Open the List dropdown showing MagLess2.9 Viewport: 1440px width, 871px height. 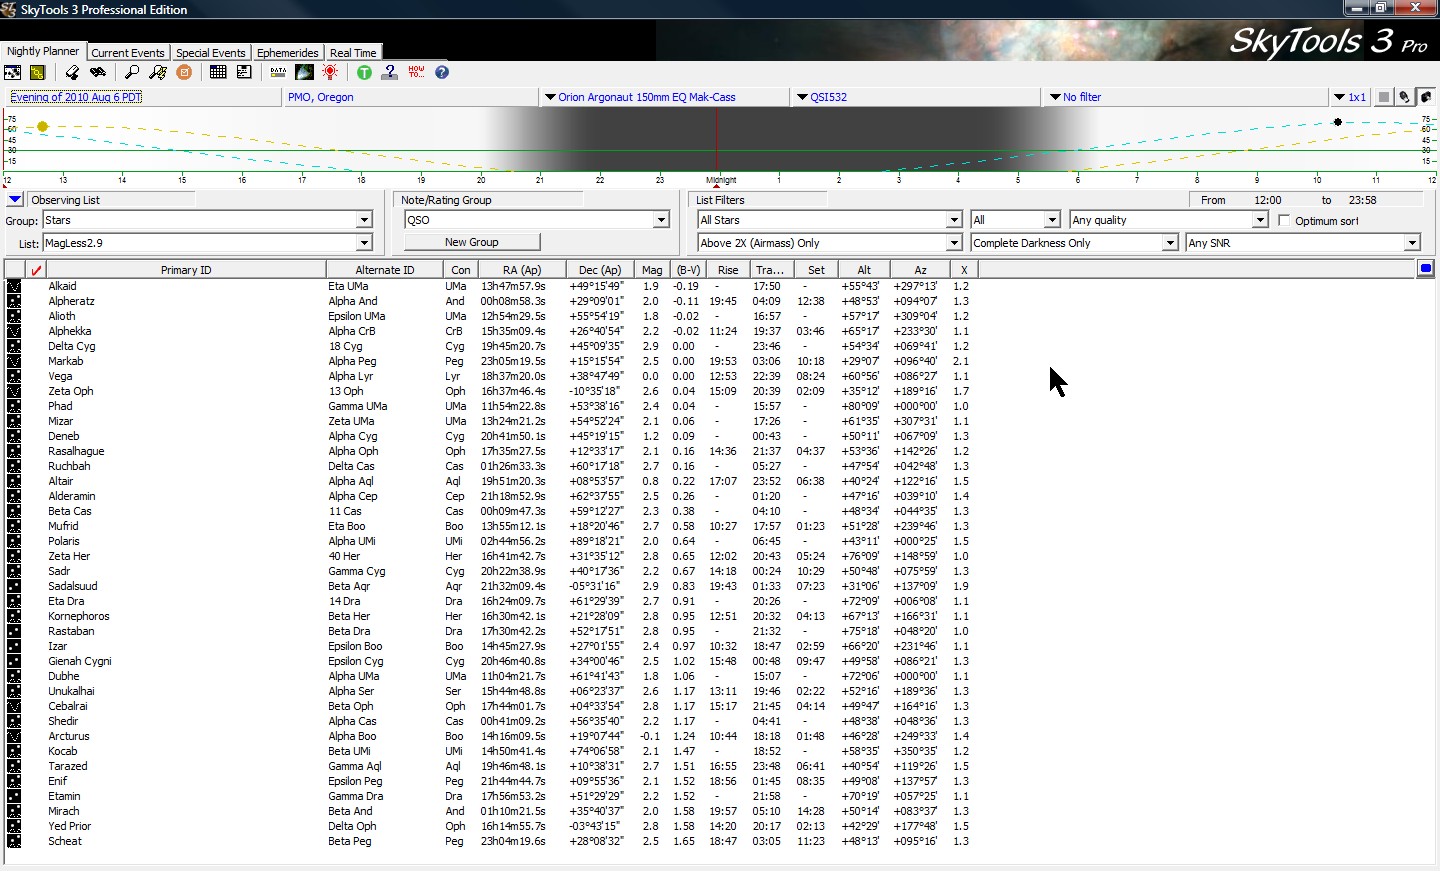click(x=364, y=243)
